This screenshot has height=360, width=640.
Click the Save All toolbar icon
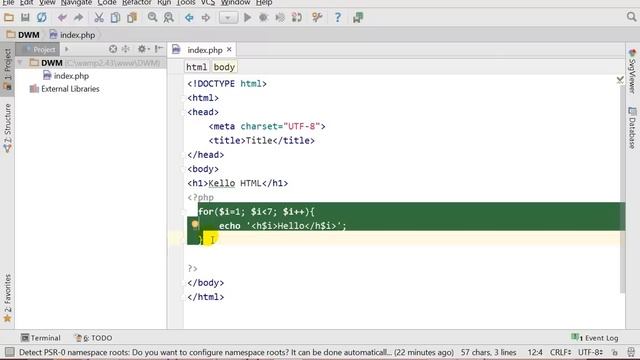coord(25,18)
